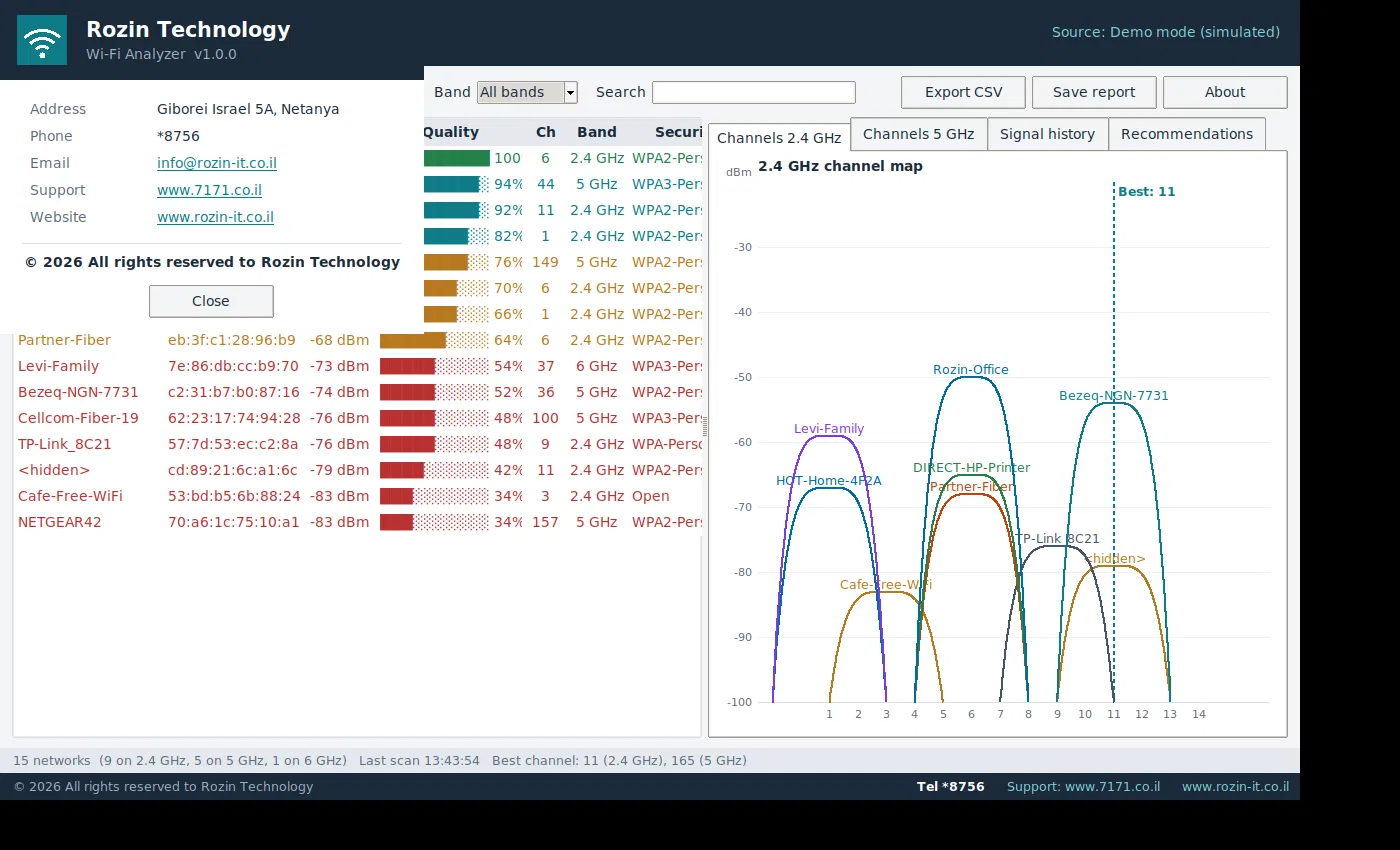Click the 100 quality bar in first row

point(457,158)
